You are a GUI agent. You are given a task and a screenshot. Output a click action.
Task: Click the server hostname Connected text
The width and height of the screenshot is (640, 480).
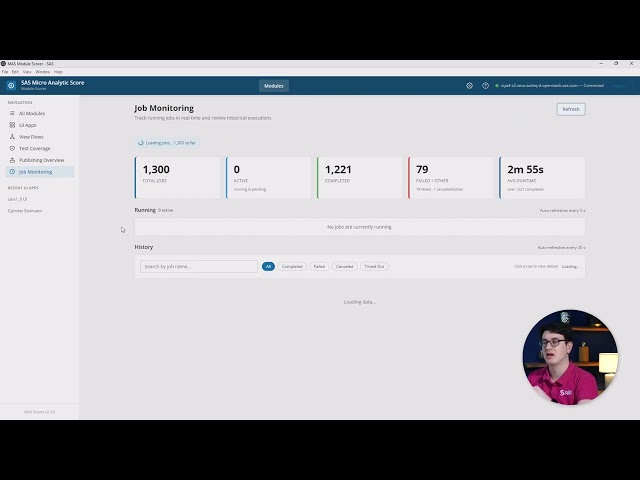coord(552,86)
